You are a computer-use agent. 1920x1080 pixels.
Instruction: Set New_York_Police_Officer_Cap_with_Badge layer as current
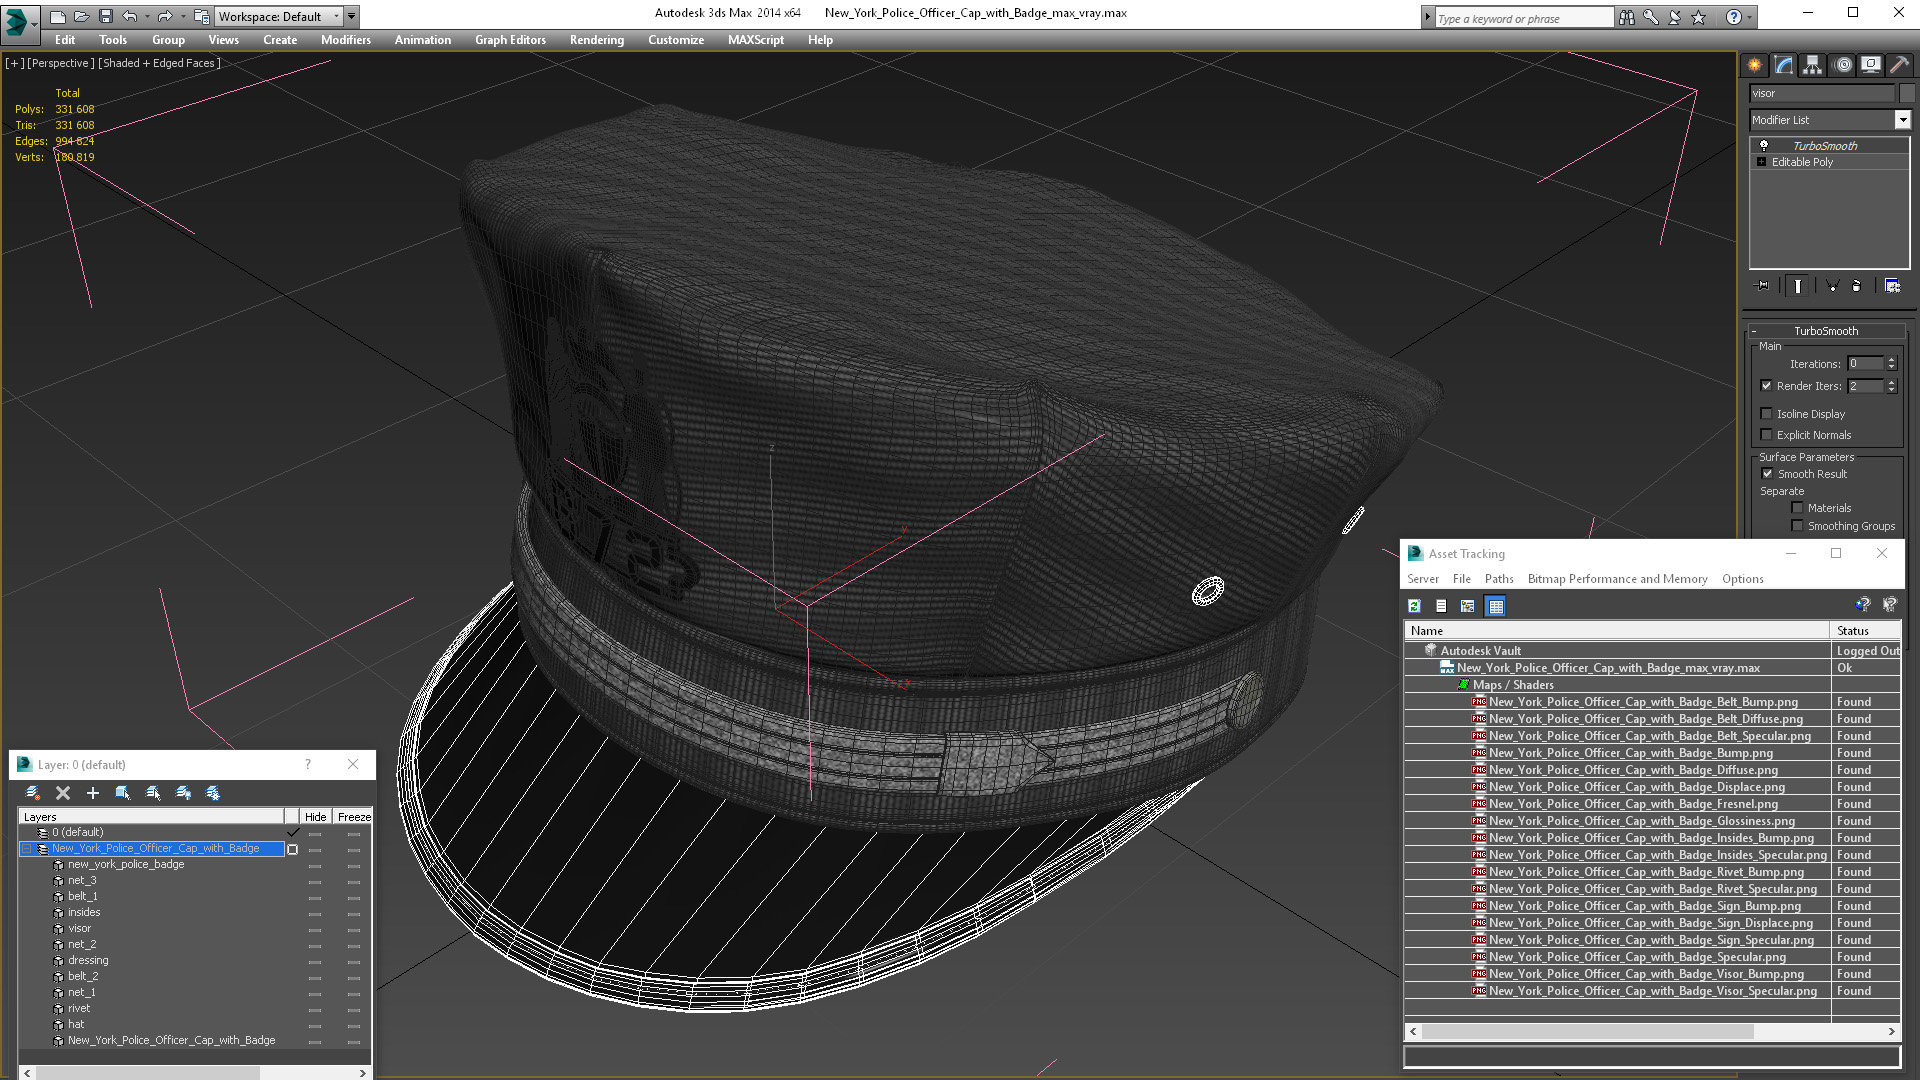[x=292, y=849]
